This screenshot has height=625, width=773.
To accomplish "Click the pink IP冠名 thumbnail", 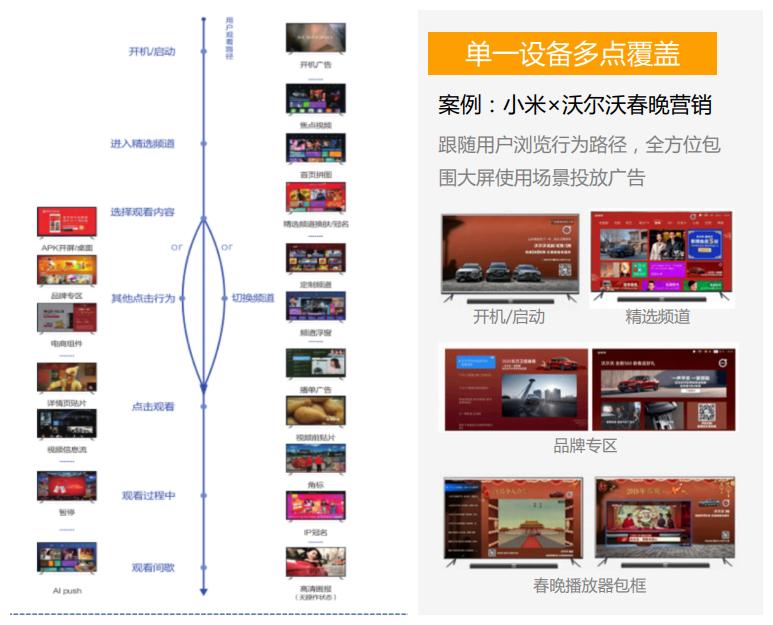I will (x=316, y=506).
